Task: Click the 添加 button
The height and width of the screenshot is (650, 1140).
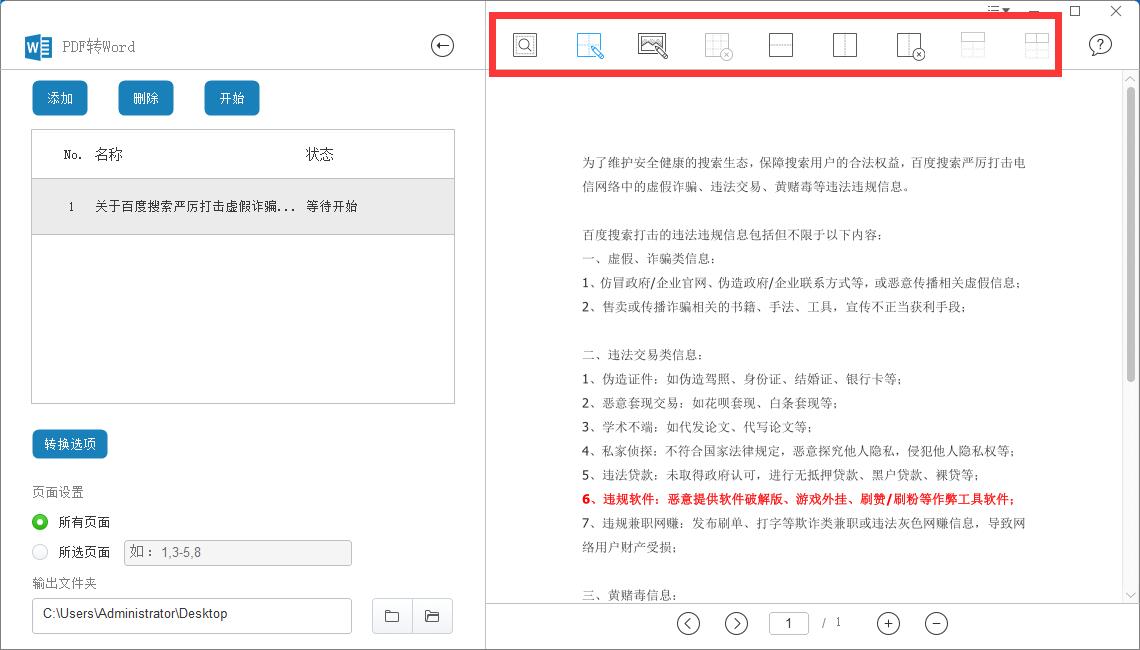Action: click(x=60, y=98)
